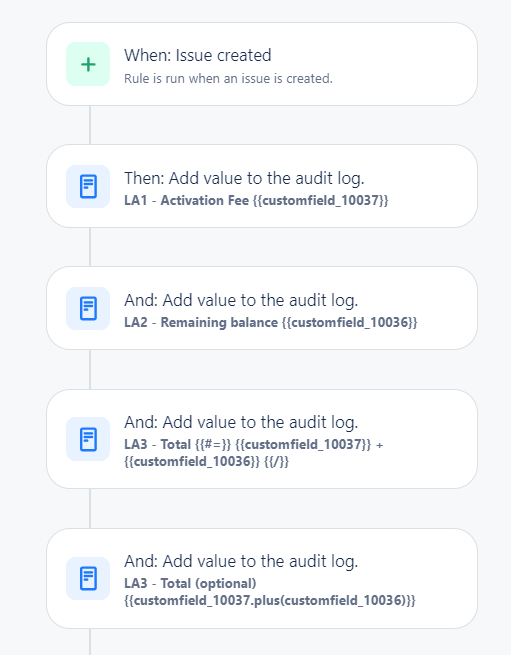Screen dimensions: 511x655
Task: Click the log icon for the LA3 Total {{#=}} action
Action: tap(88, 439)
